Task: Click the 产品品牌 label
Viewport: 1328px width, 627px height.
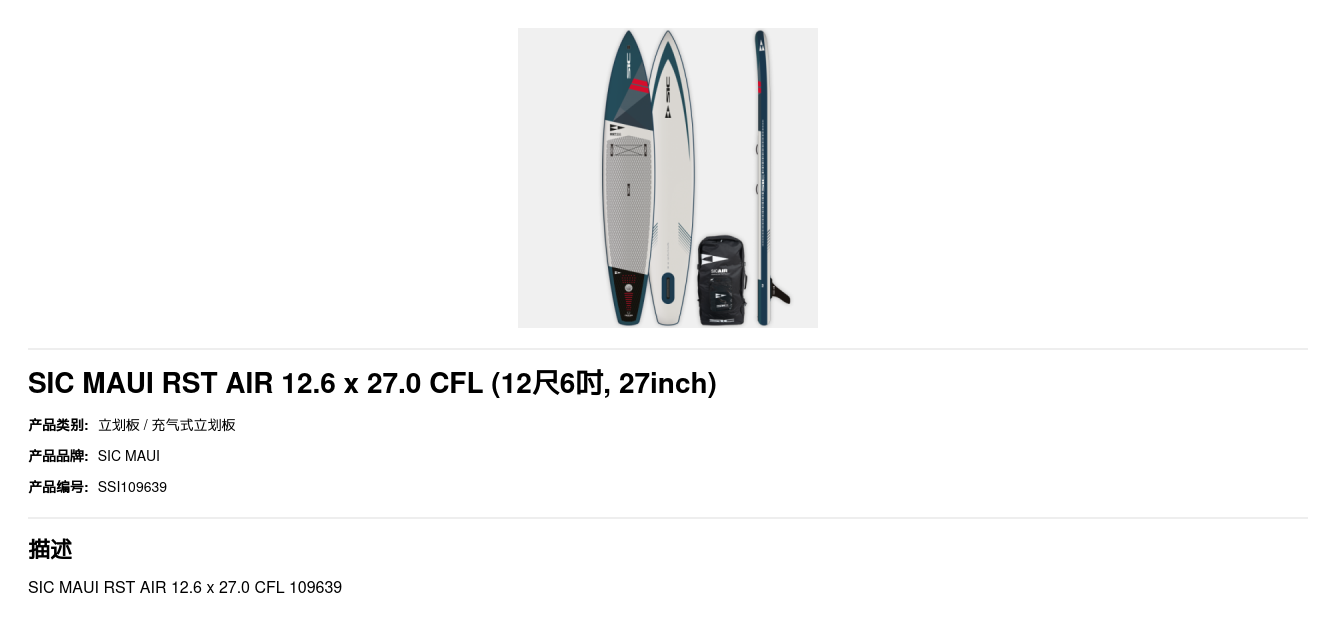Action: pos(58,456)
